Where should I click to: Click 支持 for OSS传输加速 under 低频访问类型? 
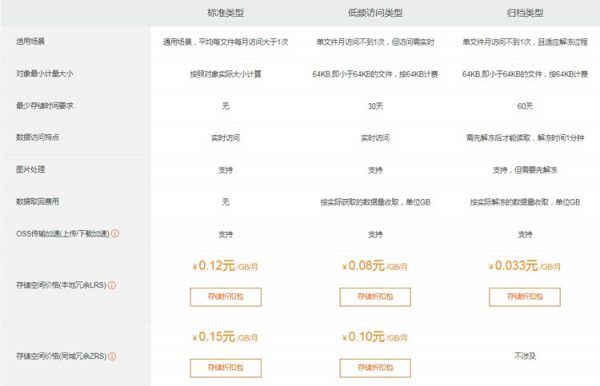click(375, 234)
